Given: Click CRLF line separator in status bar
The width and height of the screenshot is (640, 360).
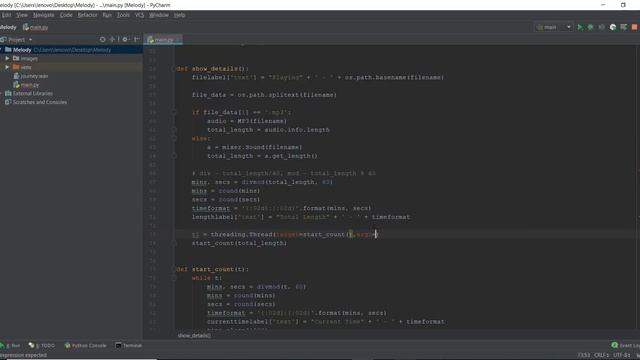Looking at the screenshot, I should click(x=602, y=356).
